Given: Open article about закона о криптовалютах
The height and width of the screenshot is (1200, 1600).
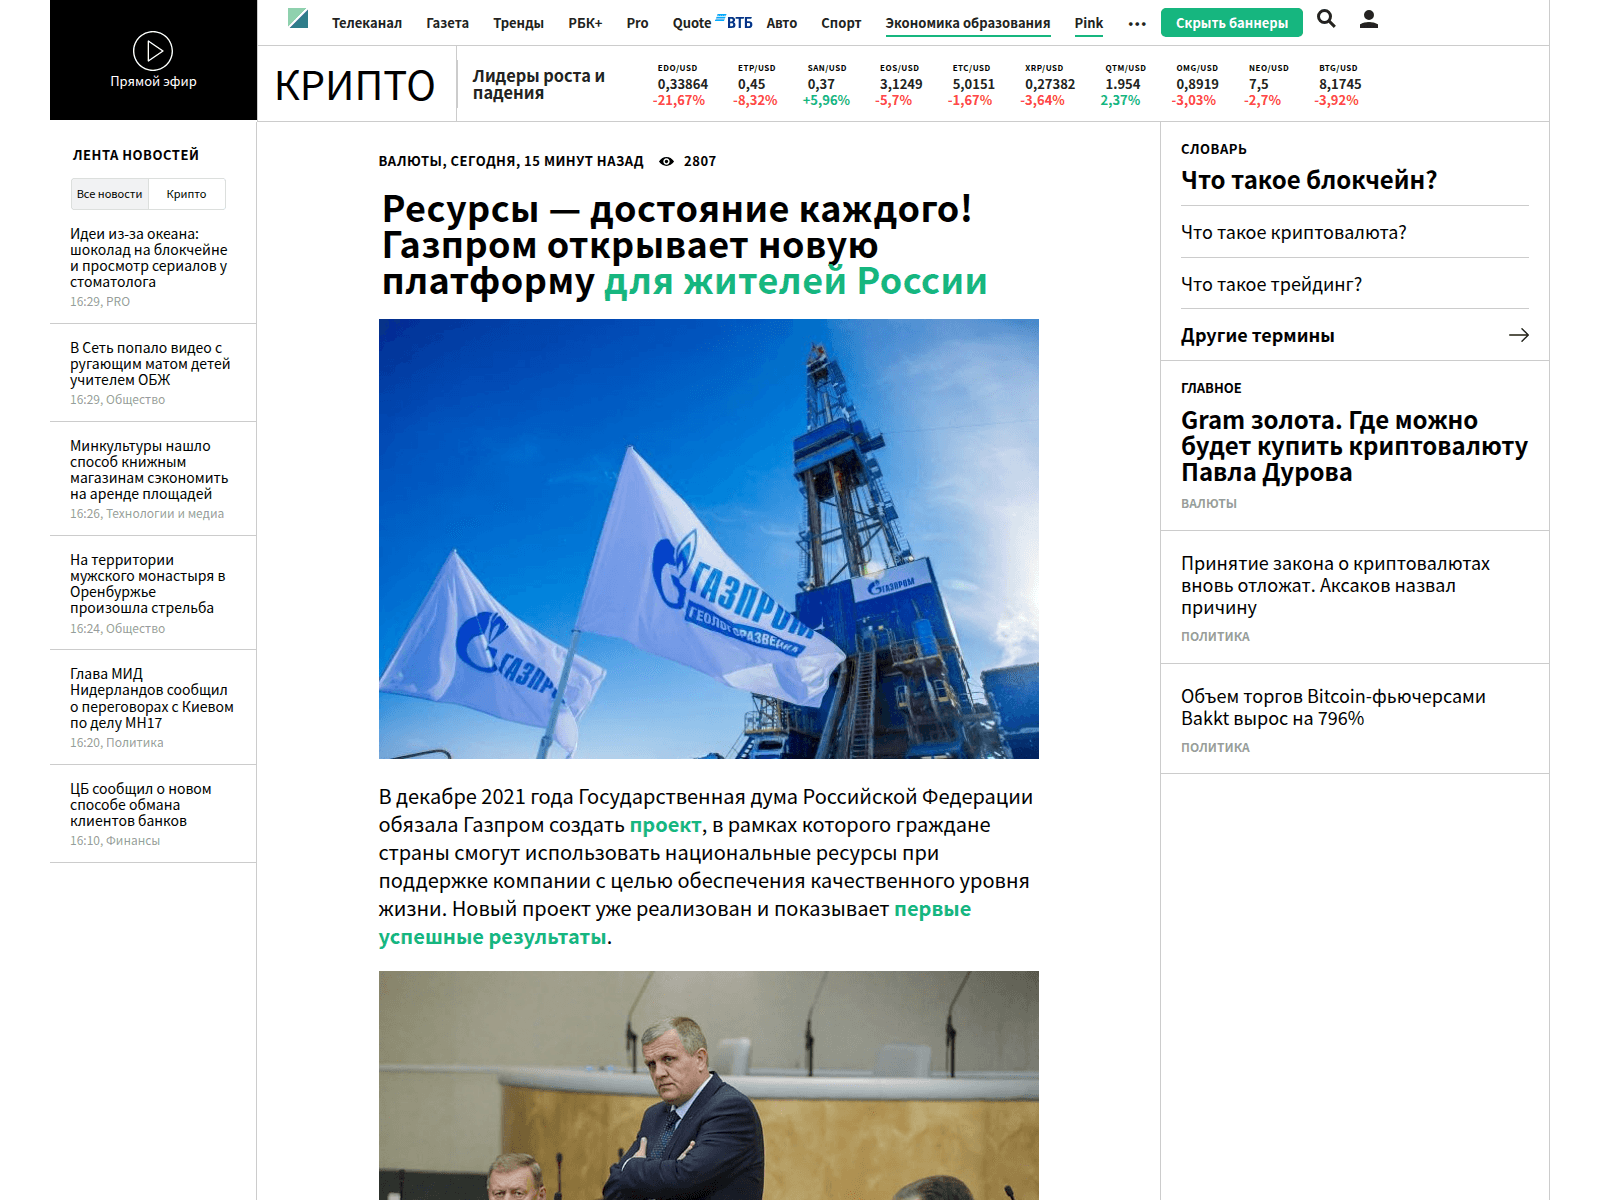Looking at the screenshot, I should tap(1335, 586).
